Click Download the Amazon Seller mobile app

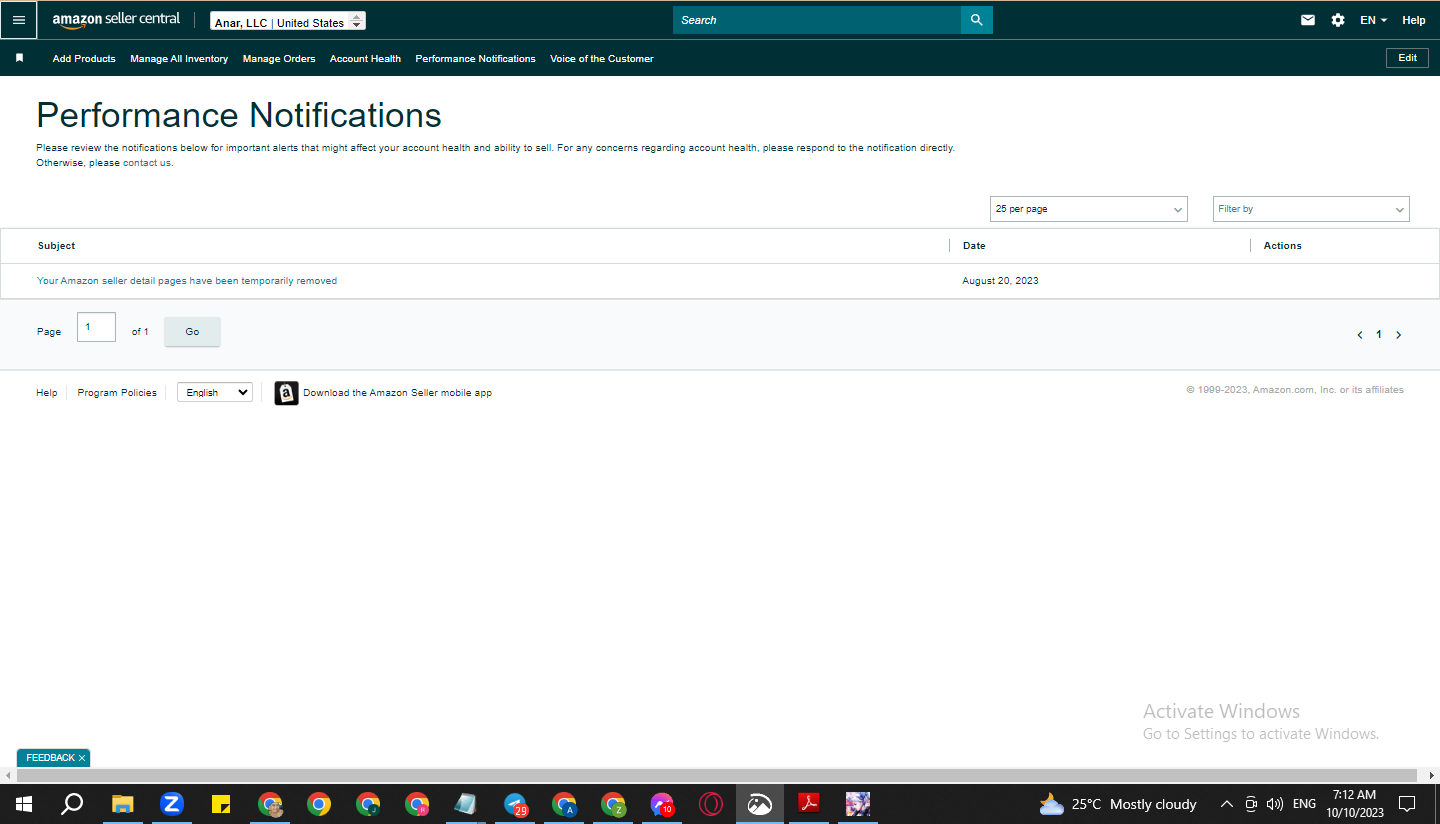click(398, 393)
